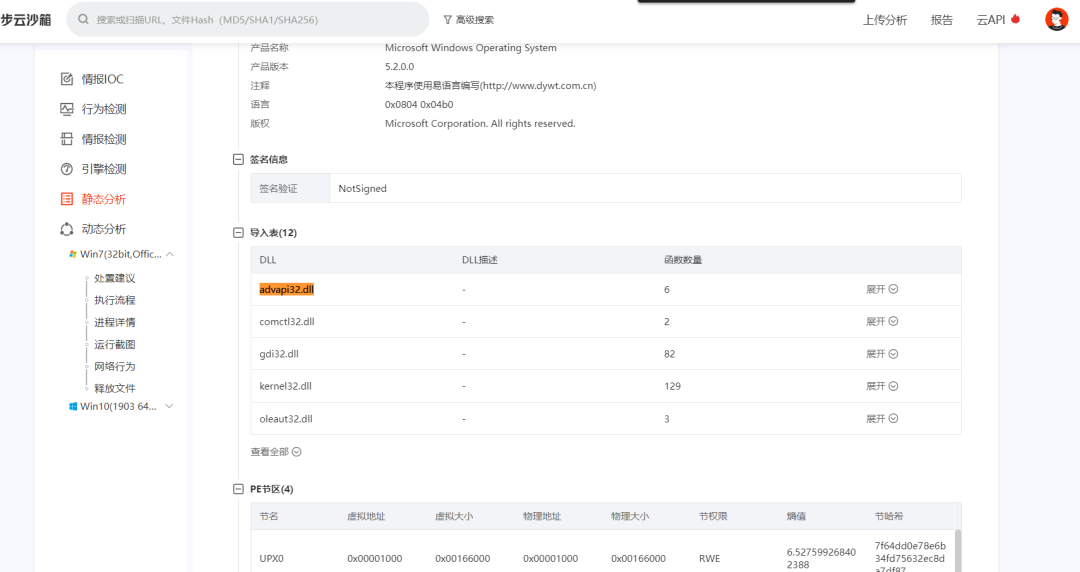Expand the kernel32.dll import row
1080x572 pixels.
pos(882,387)
